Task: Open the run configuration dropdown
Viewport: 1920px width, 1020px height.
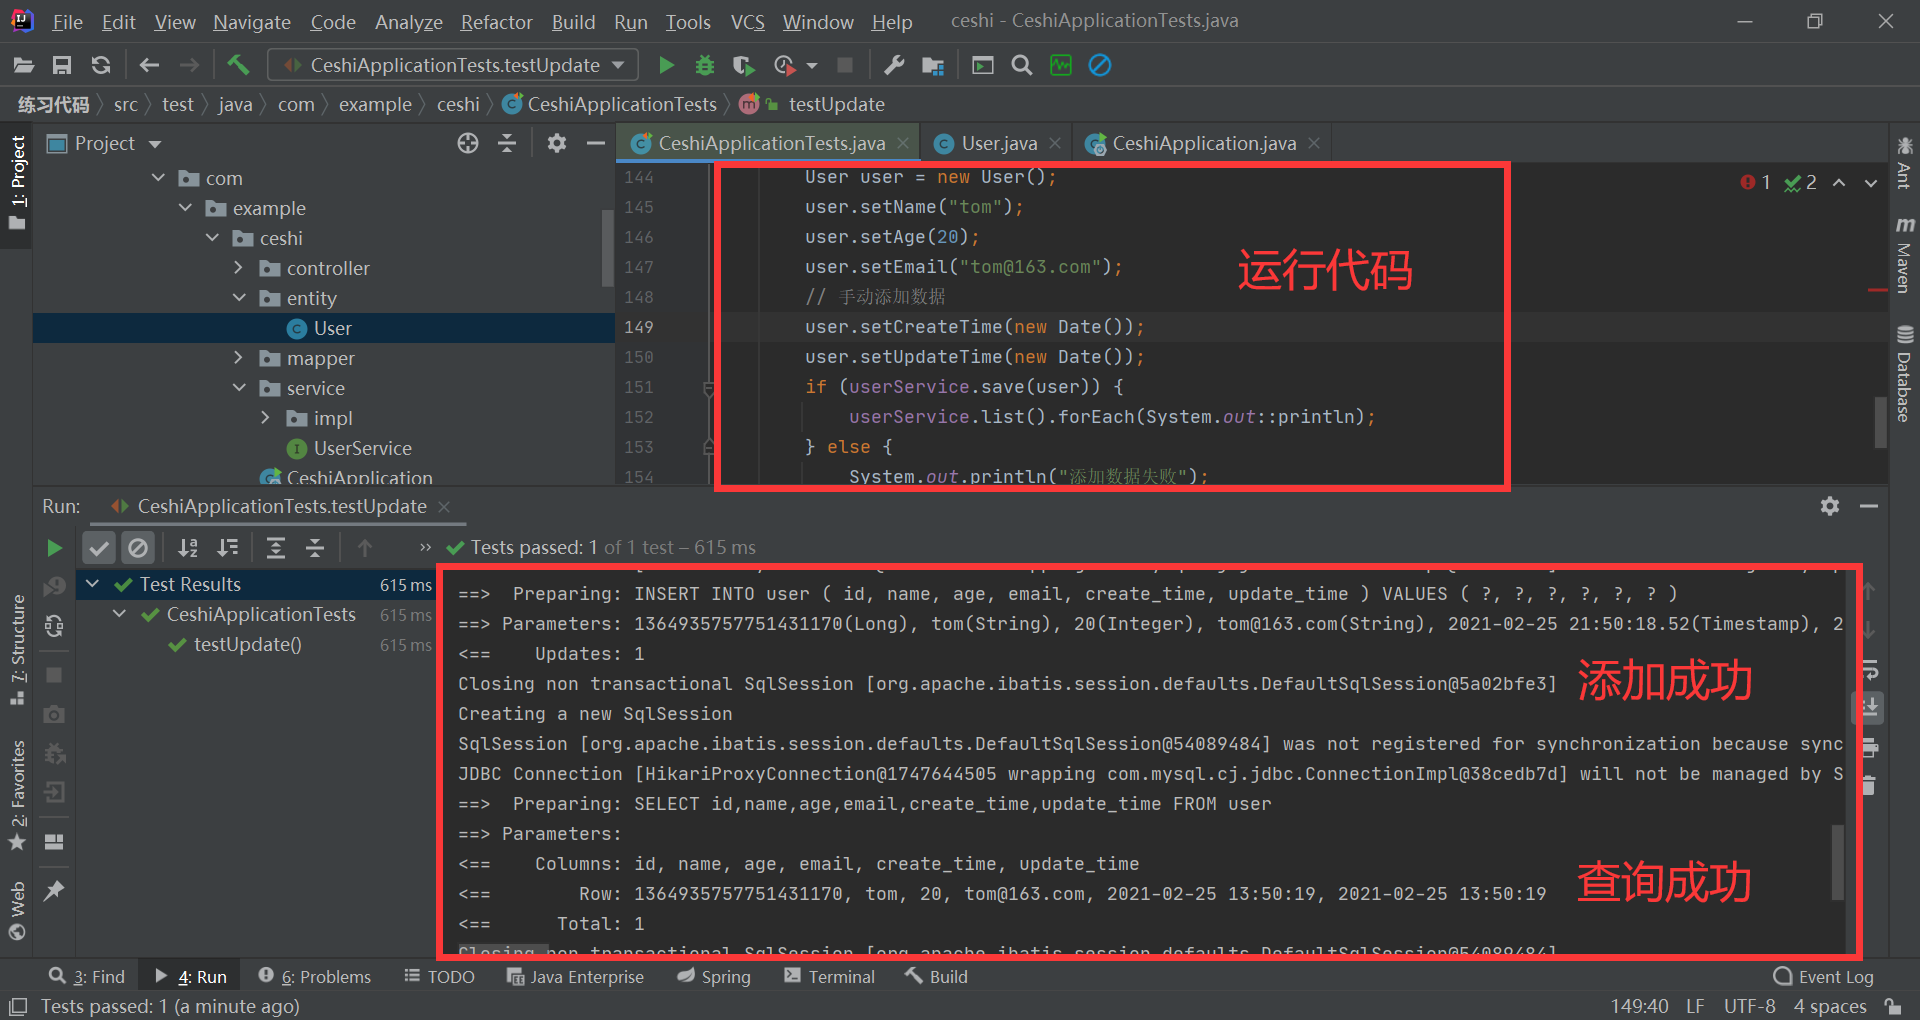Action: tap(453, 65)
